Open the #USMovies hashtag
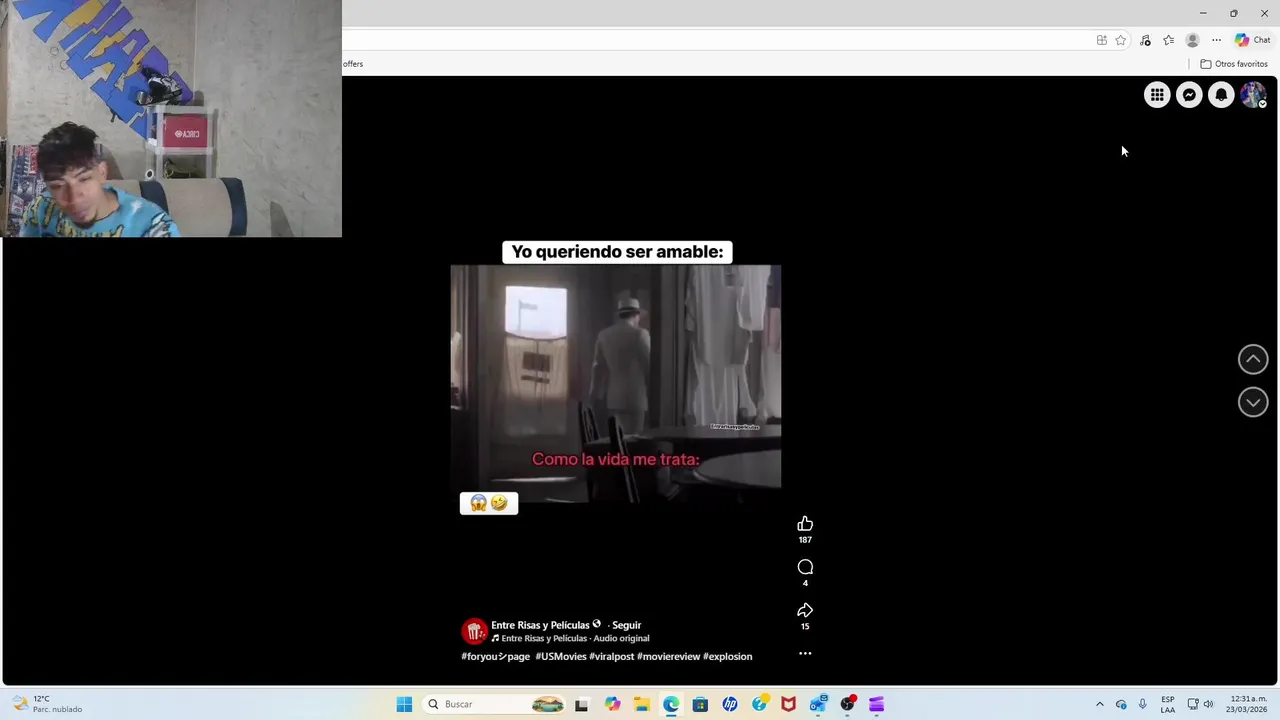This screenshot has width=1280, height=720. click(x=560, y=656)
